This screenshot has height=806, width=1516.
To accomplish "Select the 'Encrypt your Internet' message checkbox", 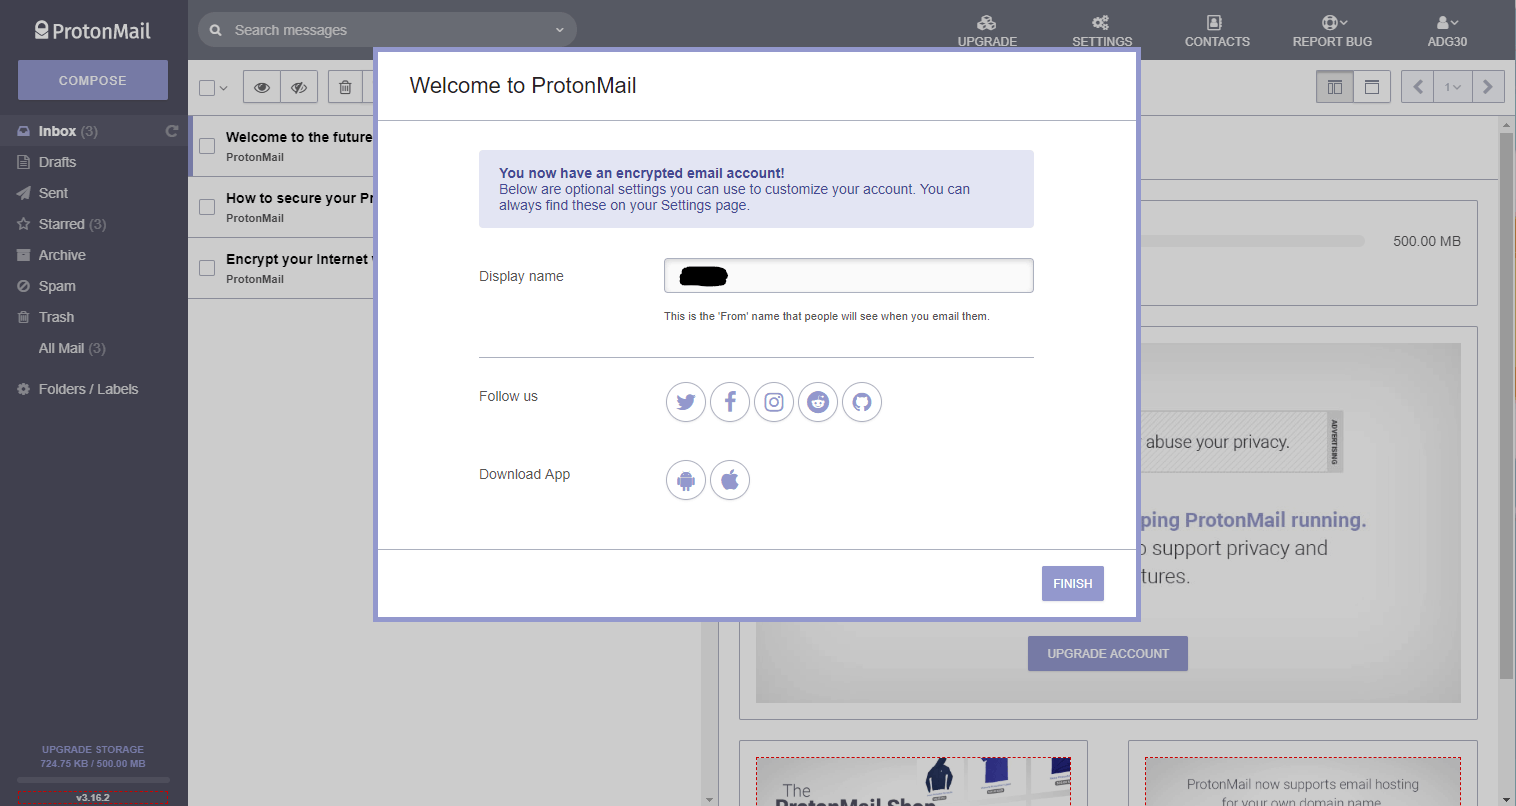I will 207,268.
